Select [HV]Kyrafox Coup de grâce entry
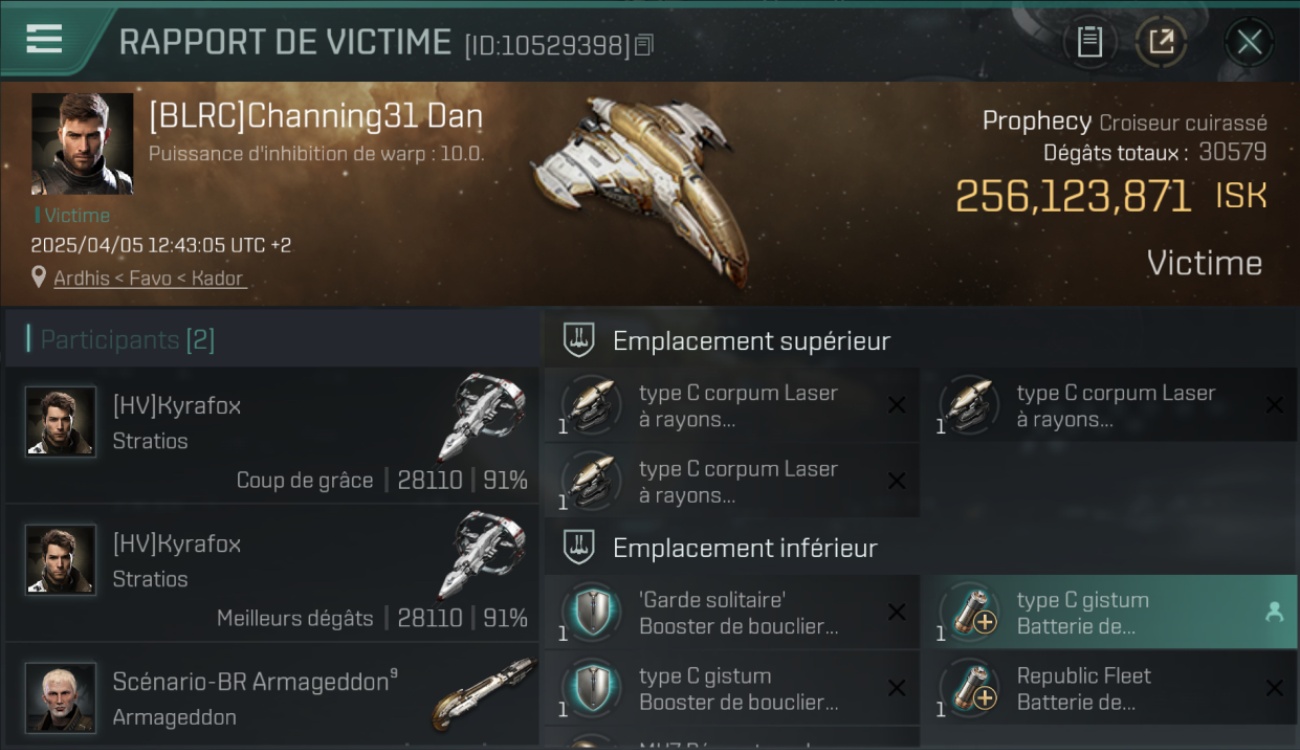Screen dimensions: 1300x750 (272, 435)
